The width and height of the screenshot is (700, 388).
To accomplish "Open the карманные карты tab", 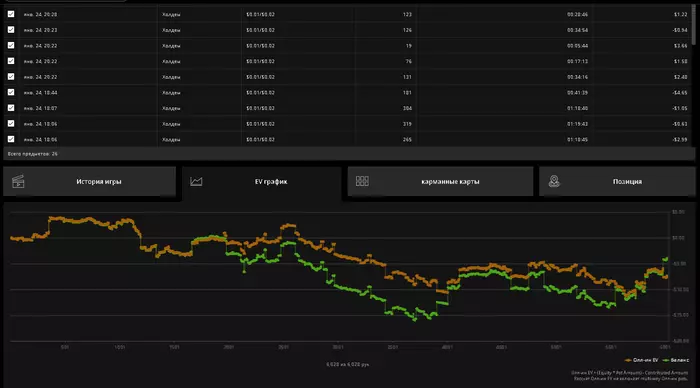I will pyautogui.click(x=440, y=181).
